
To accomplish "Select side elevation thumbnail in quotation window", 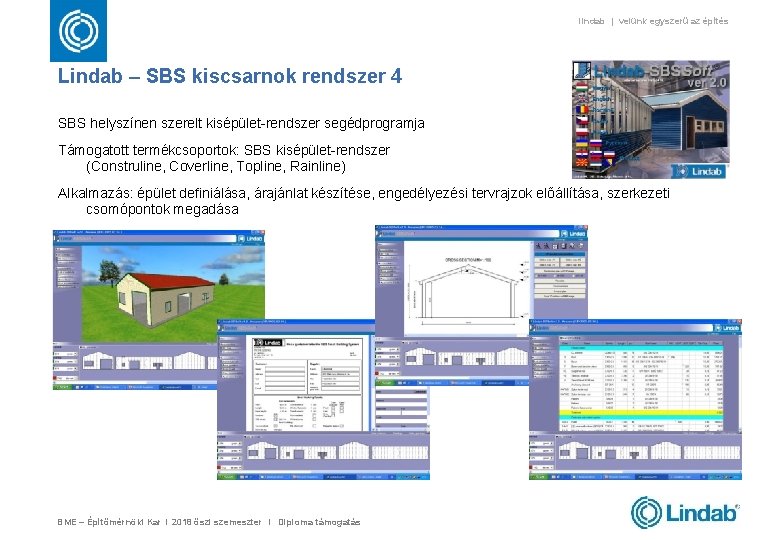I will (308, 452).
